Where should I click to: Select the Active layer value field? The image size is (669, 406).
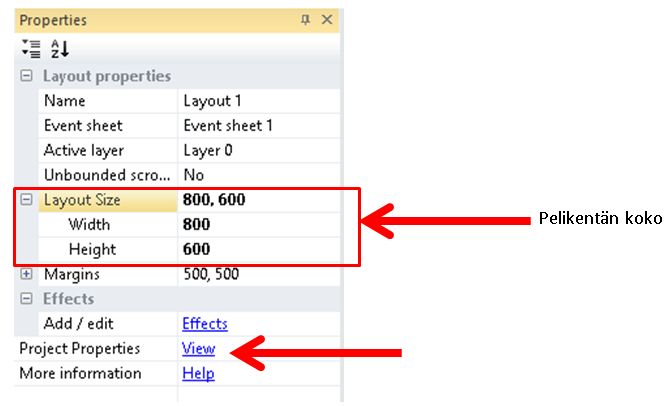point(258,151)
